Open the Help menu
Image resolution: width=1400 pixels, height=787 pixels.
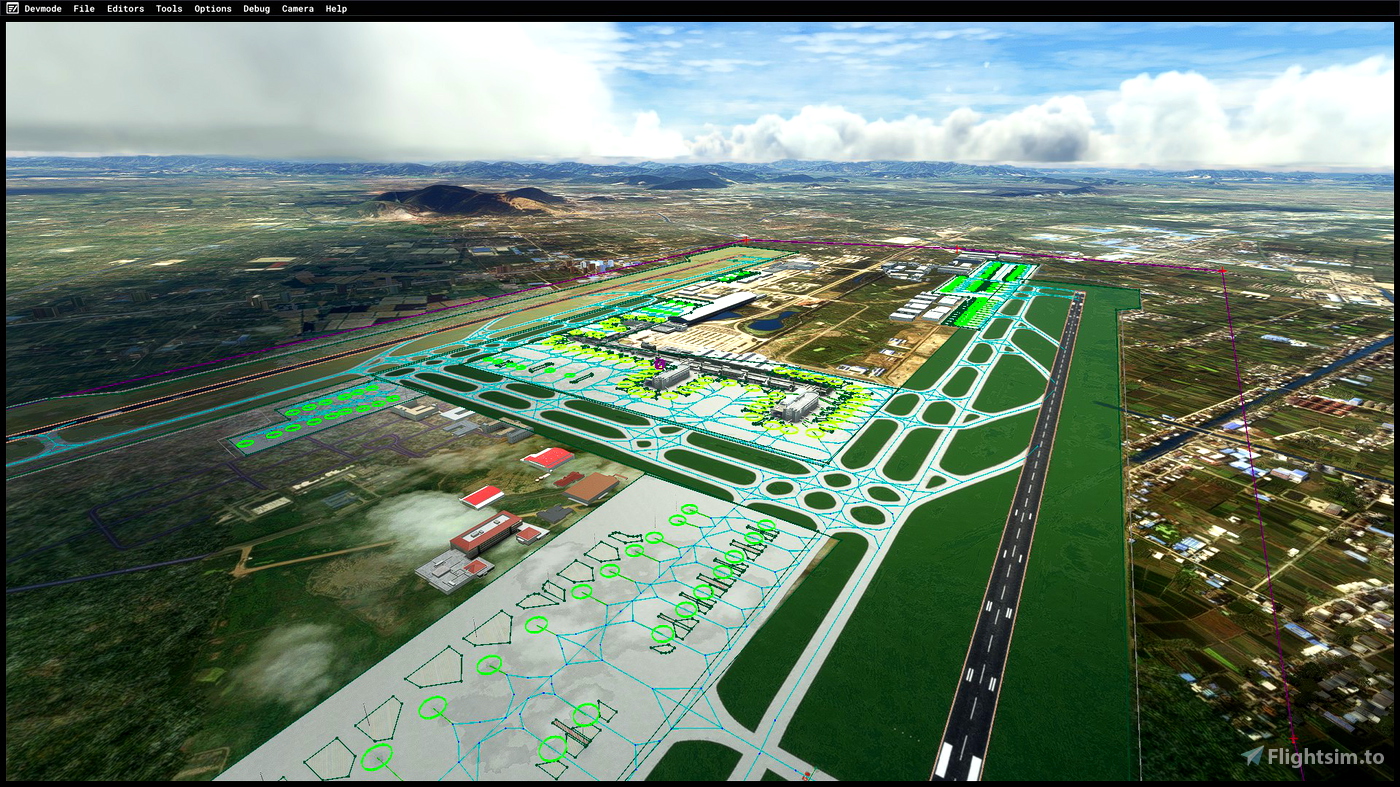coord(335,8)
